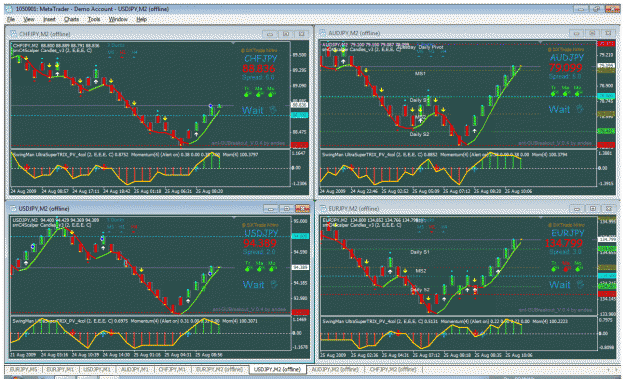Click the large USDJPY symbol label

click(261, 233)
